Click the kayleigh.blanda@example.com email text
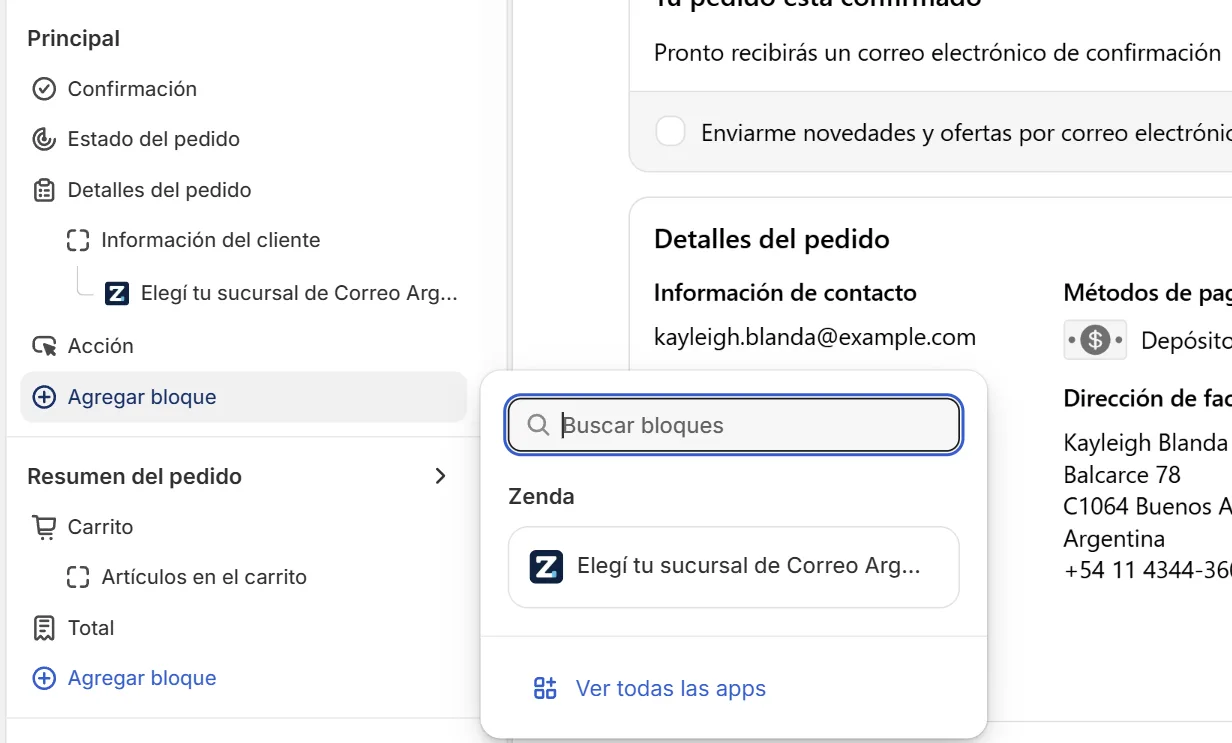Image resolution: width=1232 pixels, height=743 pixels. 815,336
